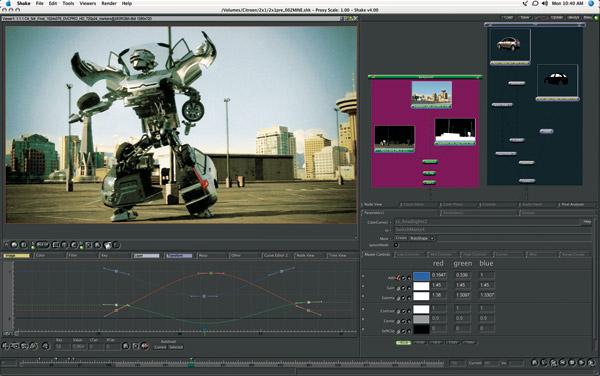Switch to the Image tool tab

[x=17, y=255]
